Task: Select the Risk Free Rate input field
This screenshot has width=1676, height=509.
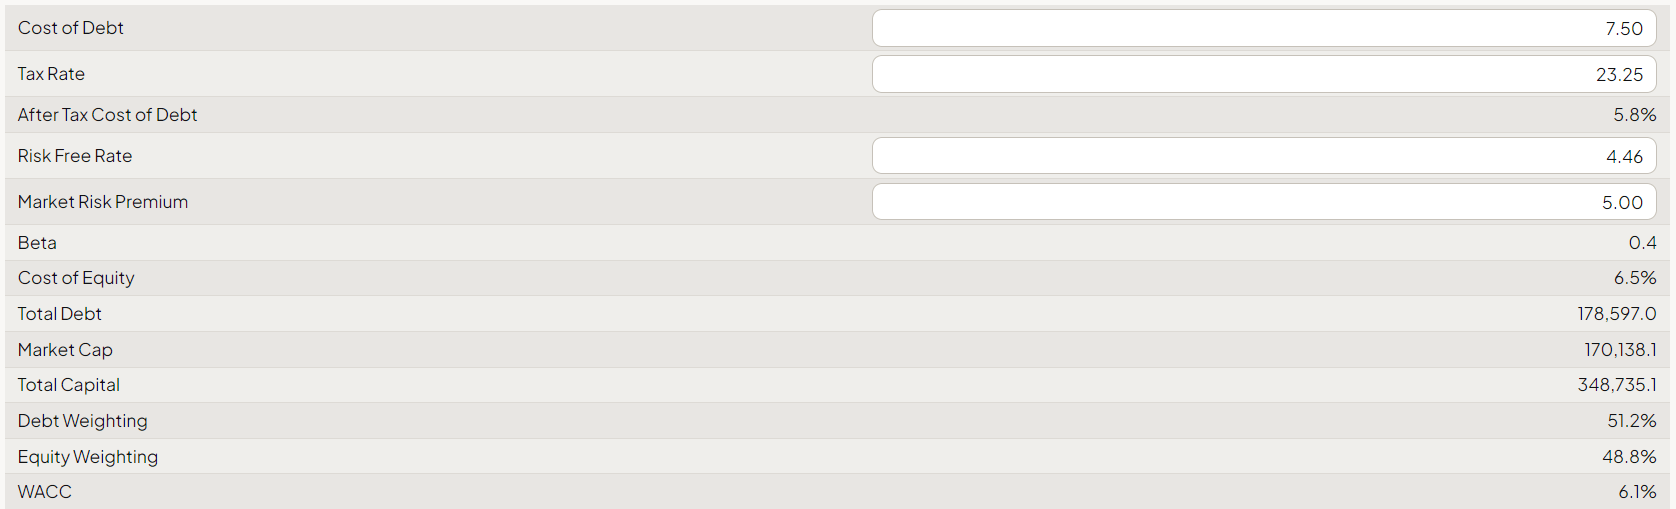Action: tap(1264, 156)
